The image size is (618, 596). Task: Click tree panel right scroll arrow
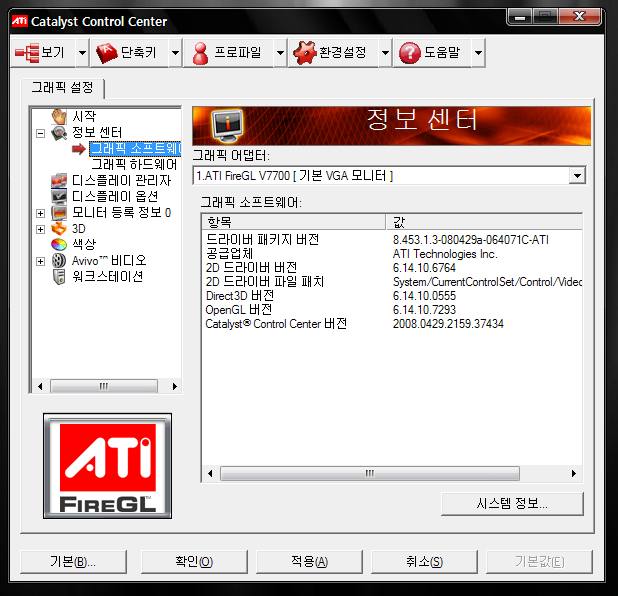pos(175,386)
